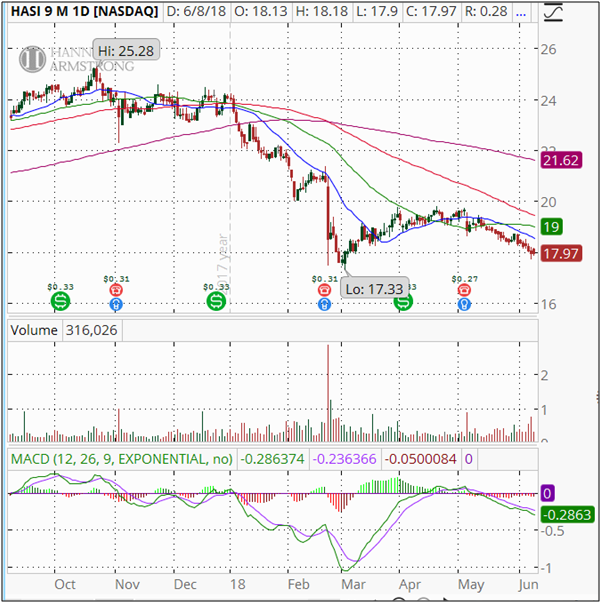
Task: Click the O: 18.13 open value
Action: click(261, 12)
